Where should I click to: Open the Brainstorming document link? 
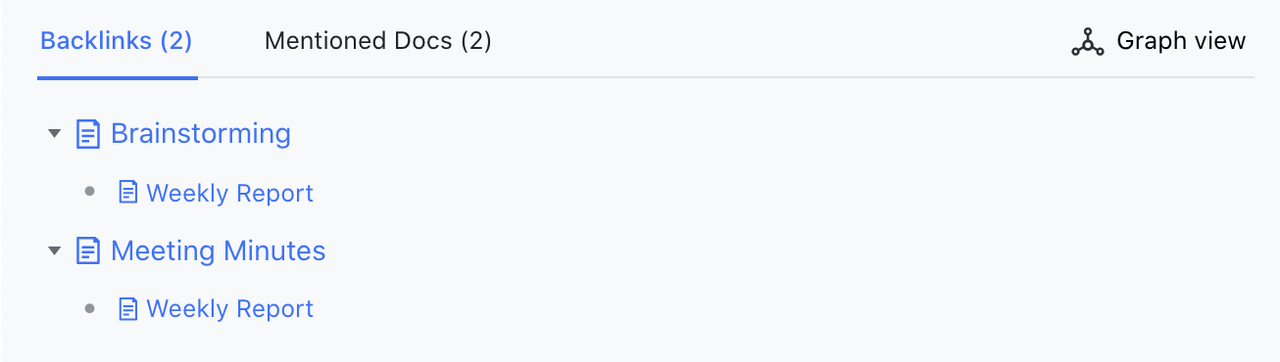(x=201, y=134)
